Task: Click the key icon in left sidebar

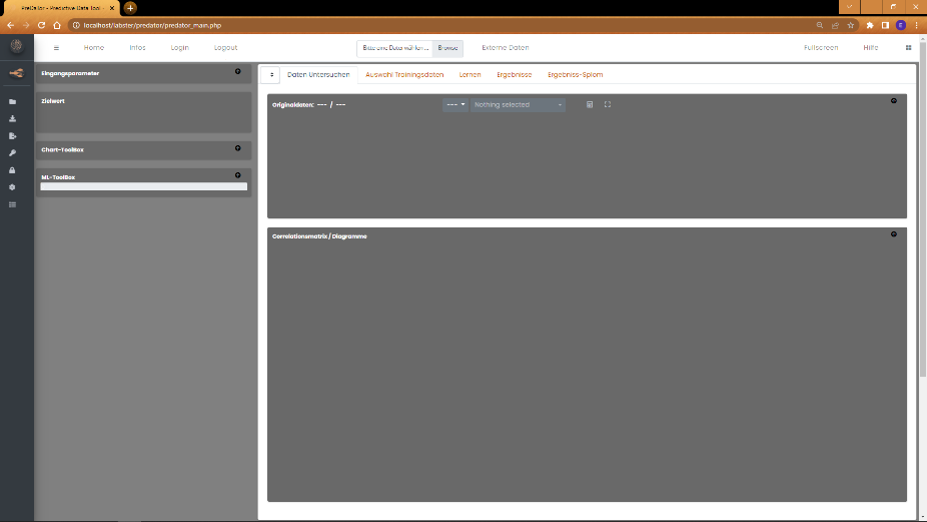Action: click(x=13, y=153)
